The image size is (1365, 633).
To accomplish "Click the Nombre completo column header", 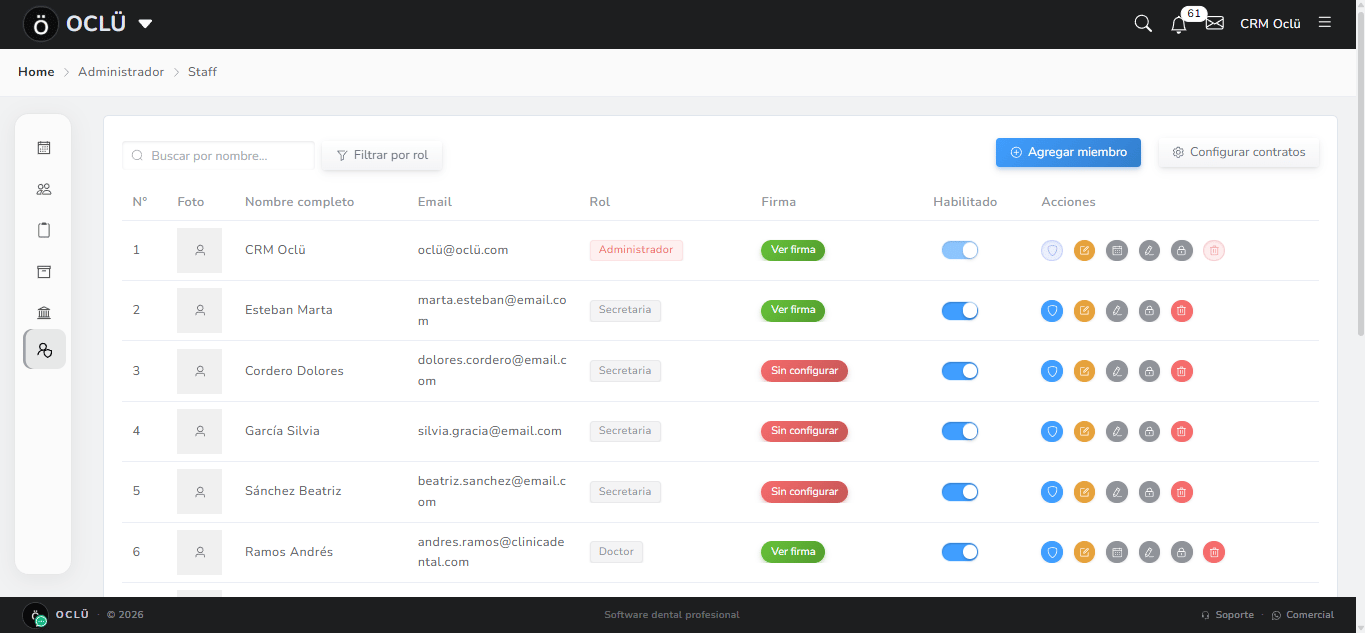I will 300,202.
